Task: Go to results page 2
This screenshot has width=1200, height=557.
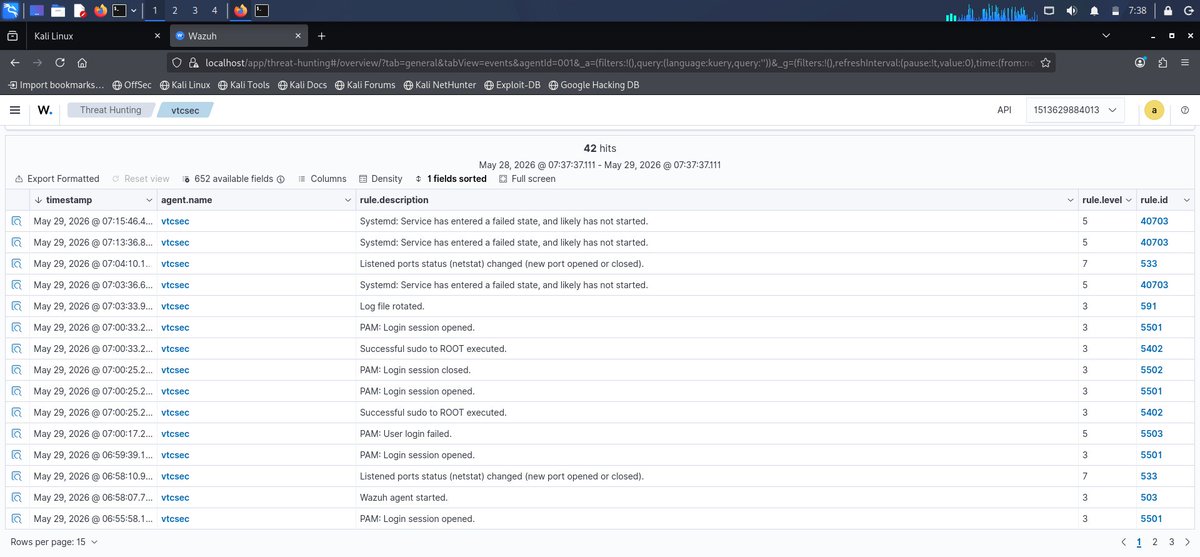Action: coord(1155,542)
